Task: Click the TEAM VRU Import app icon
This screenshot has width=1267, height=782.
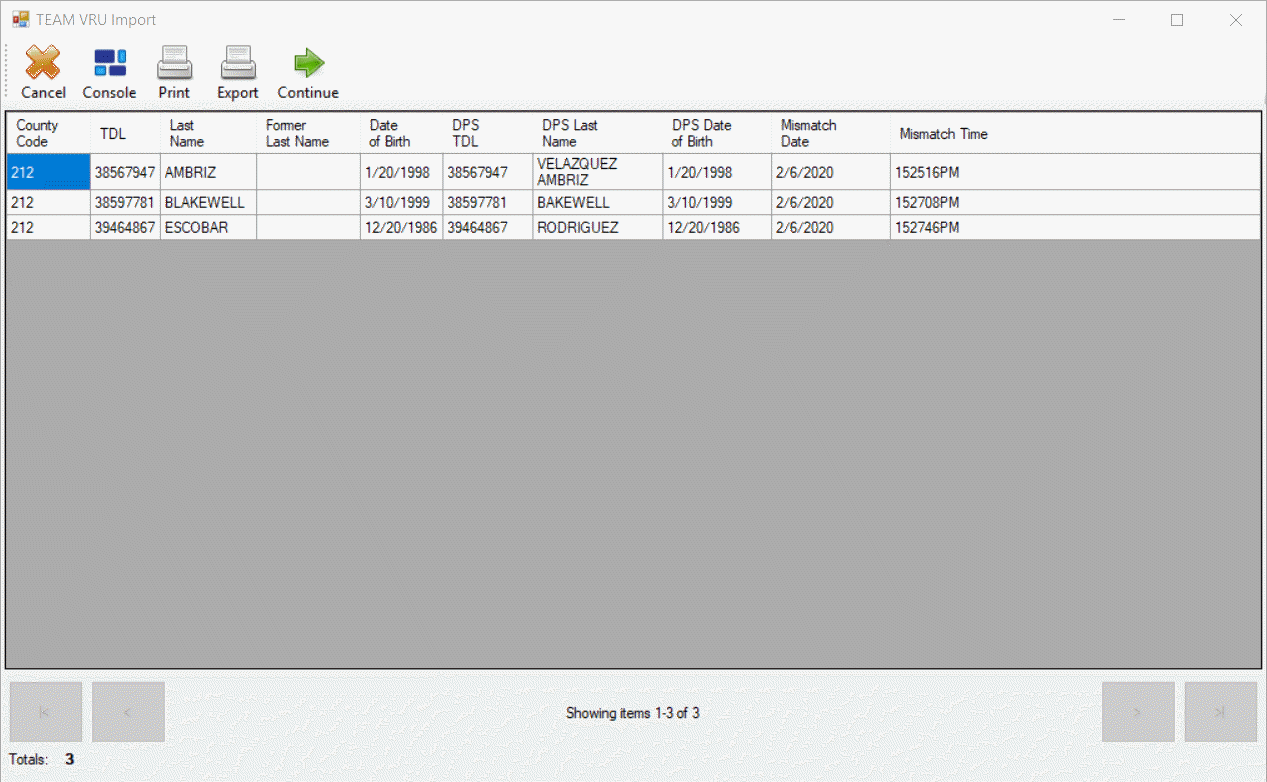Action: pyautogui.click(x=20, y=19)
